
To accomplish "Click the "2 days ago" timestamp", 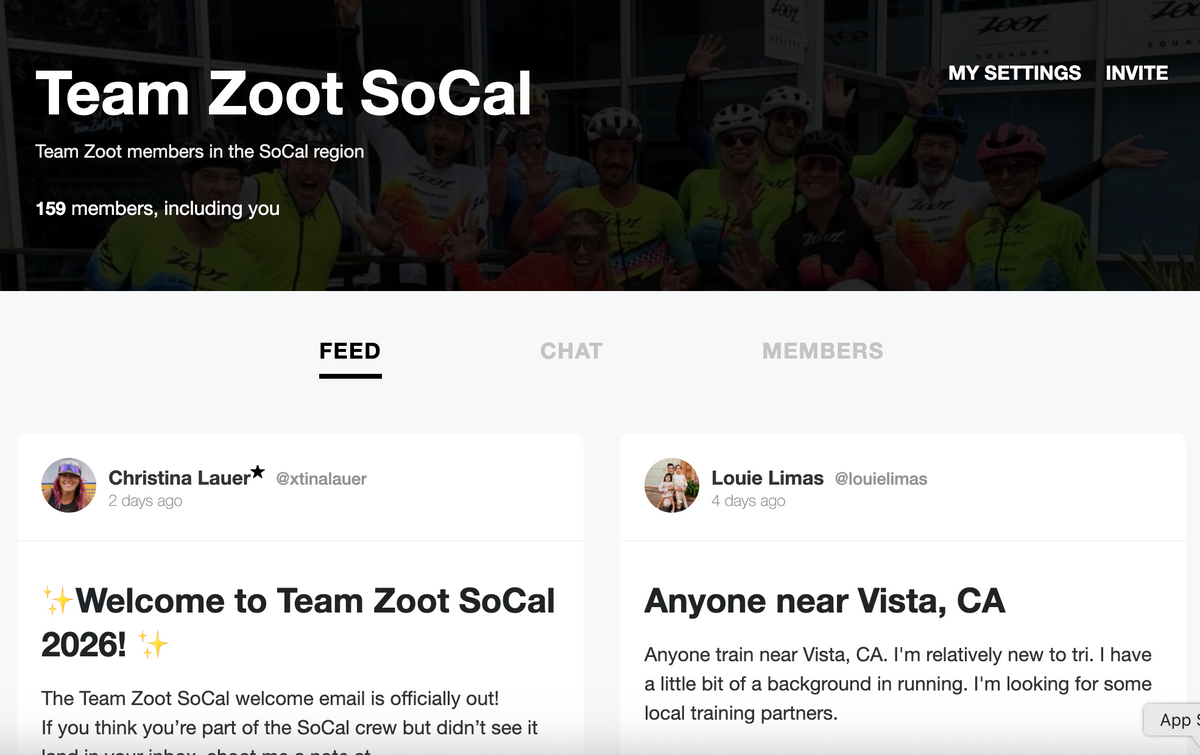I will (x=146, y=501).
